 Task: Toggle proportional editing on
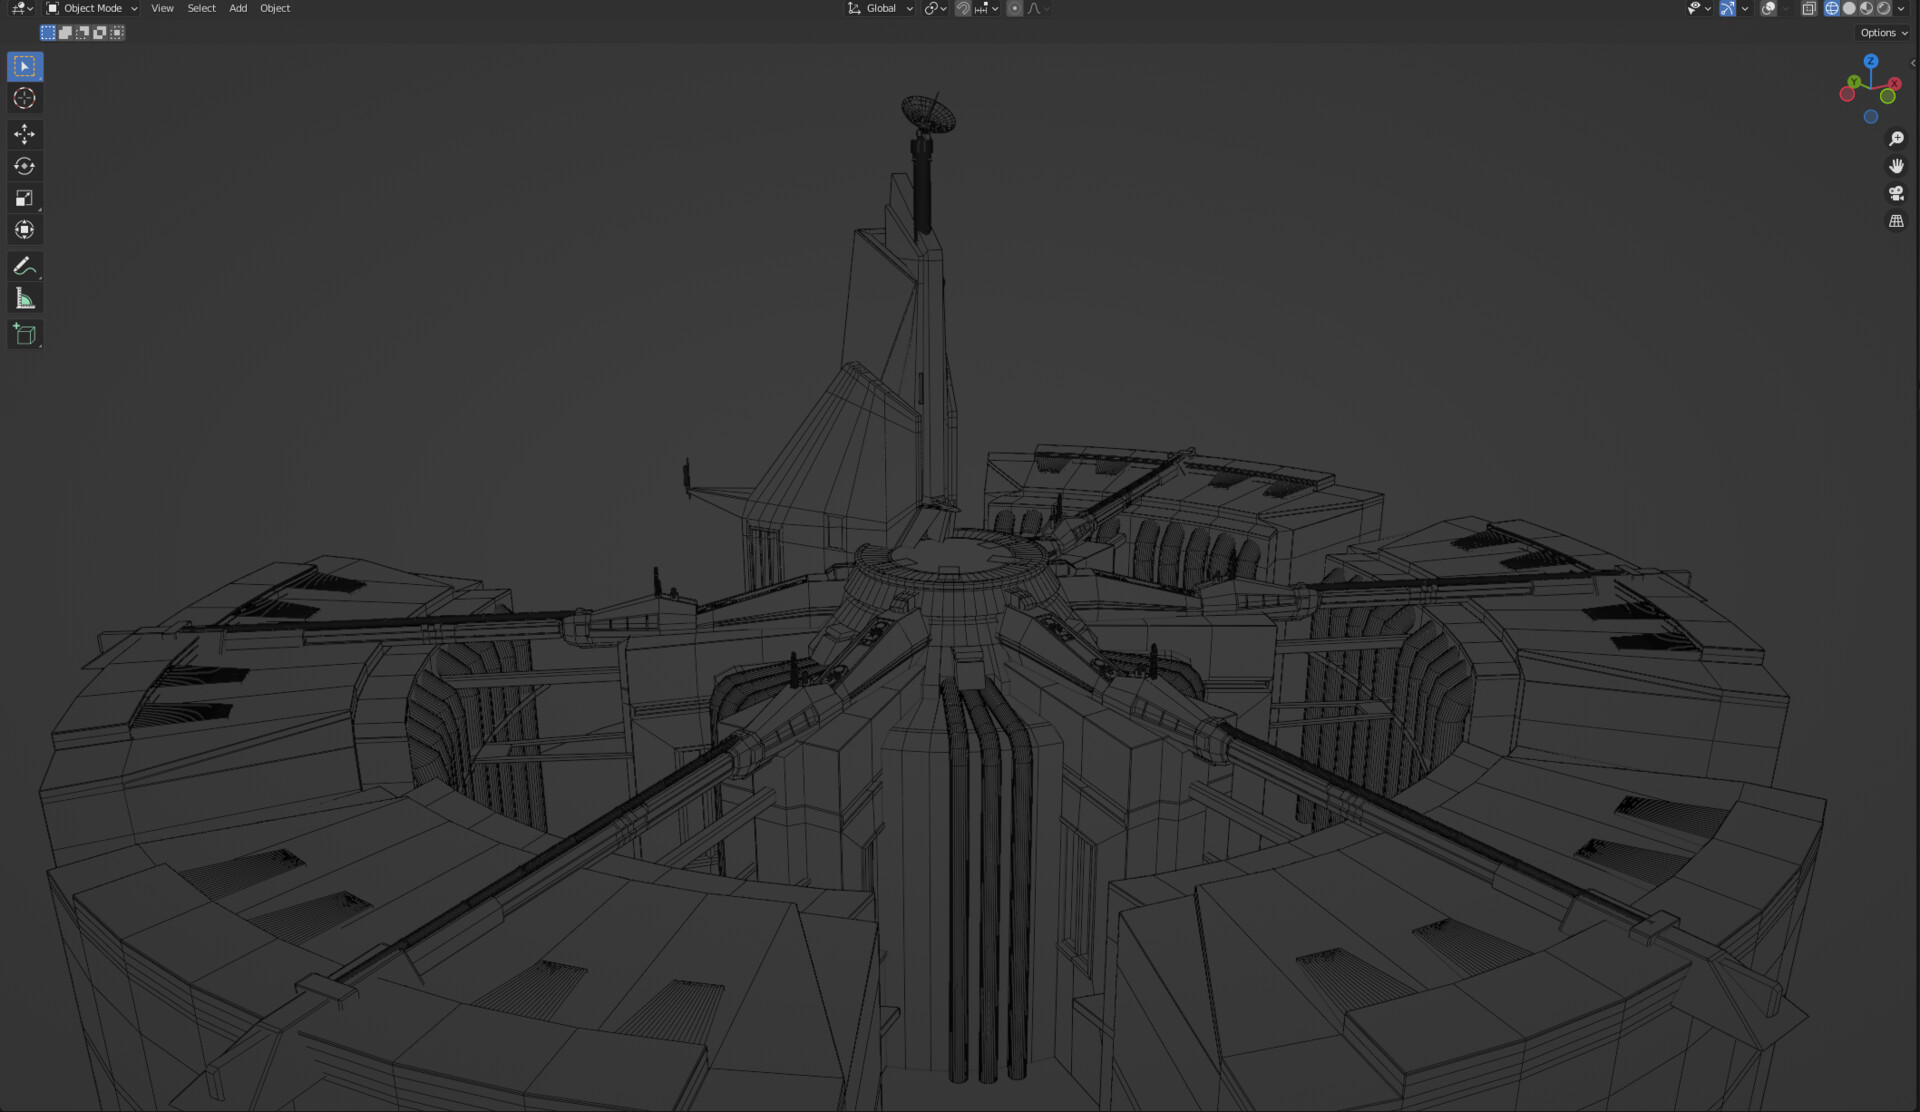click(1014, 8)
